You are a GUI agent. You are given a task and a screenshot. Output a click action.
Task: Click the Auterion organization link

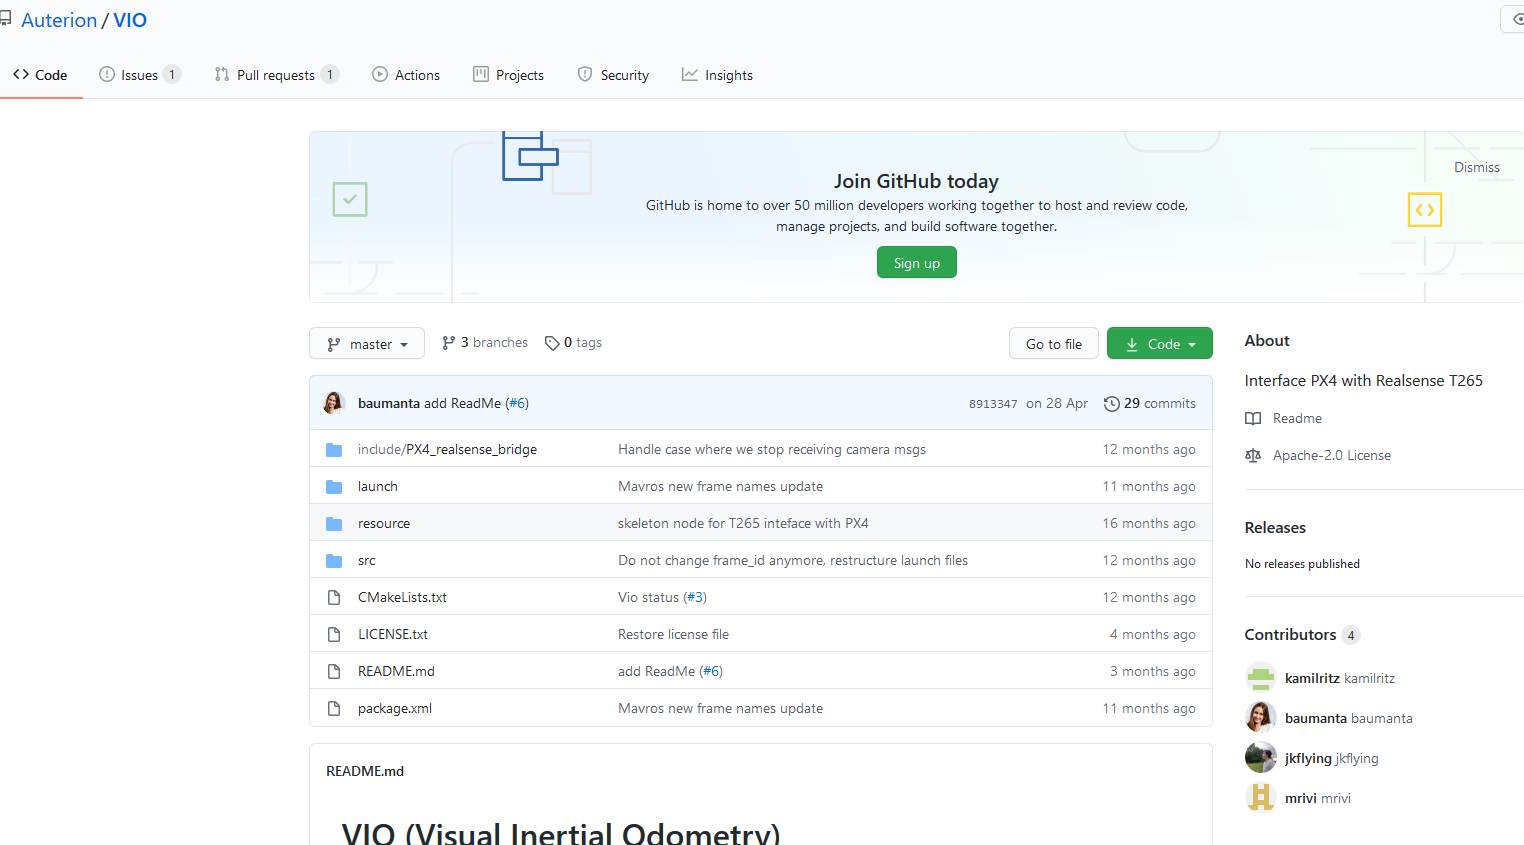pos(59,20)
